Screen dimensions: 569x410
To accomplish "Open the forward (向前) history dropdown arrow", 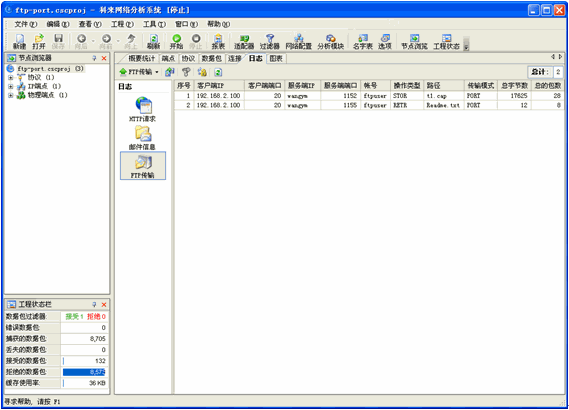I will [118, 42].
